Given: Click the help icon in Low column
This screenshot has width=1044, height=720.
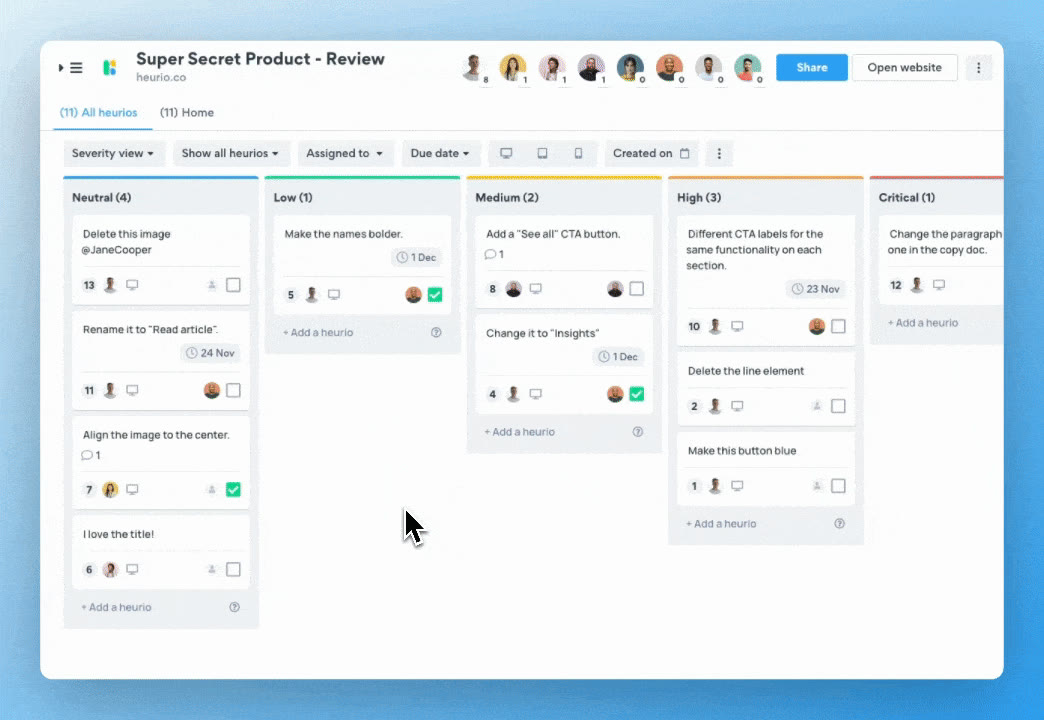Looking at the screenshot, I should tap(436, 332).
